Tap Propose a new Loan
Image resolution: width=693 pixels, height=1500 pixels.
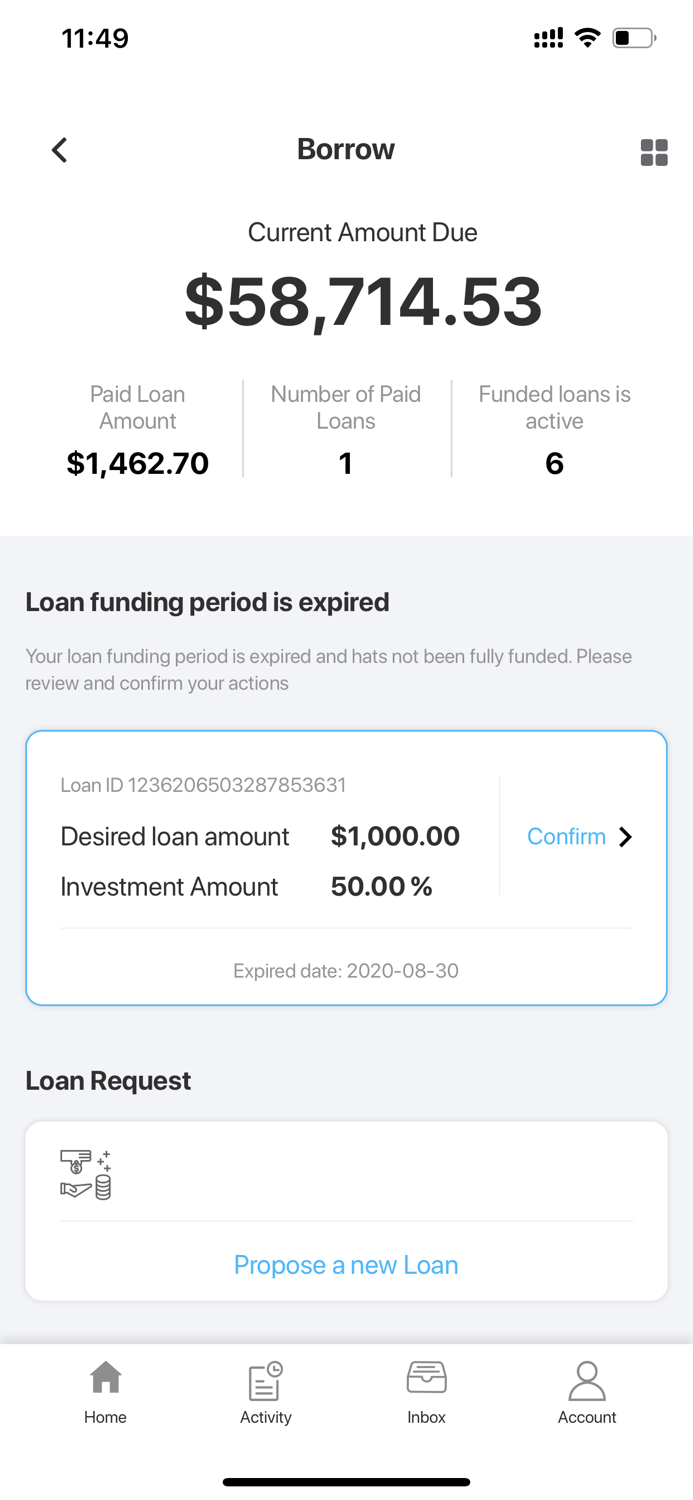click(346, 1265)
